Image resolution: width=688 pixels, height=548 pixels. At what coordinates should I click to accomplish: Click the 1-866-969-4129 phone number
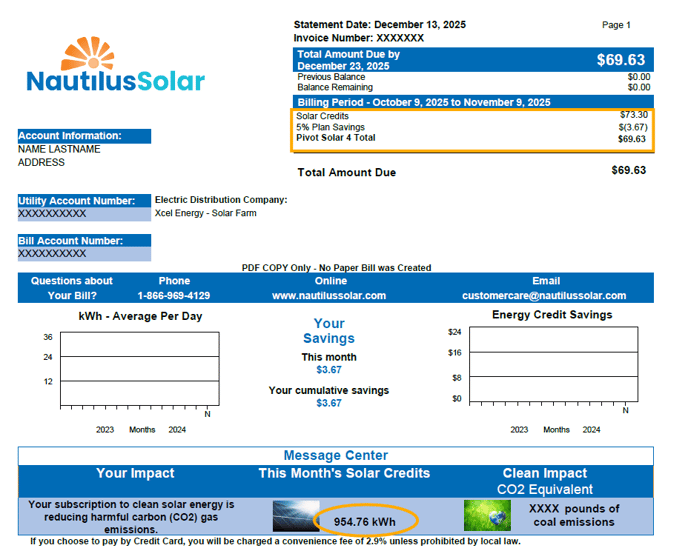point(173,296)
